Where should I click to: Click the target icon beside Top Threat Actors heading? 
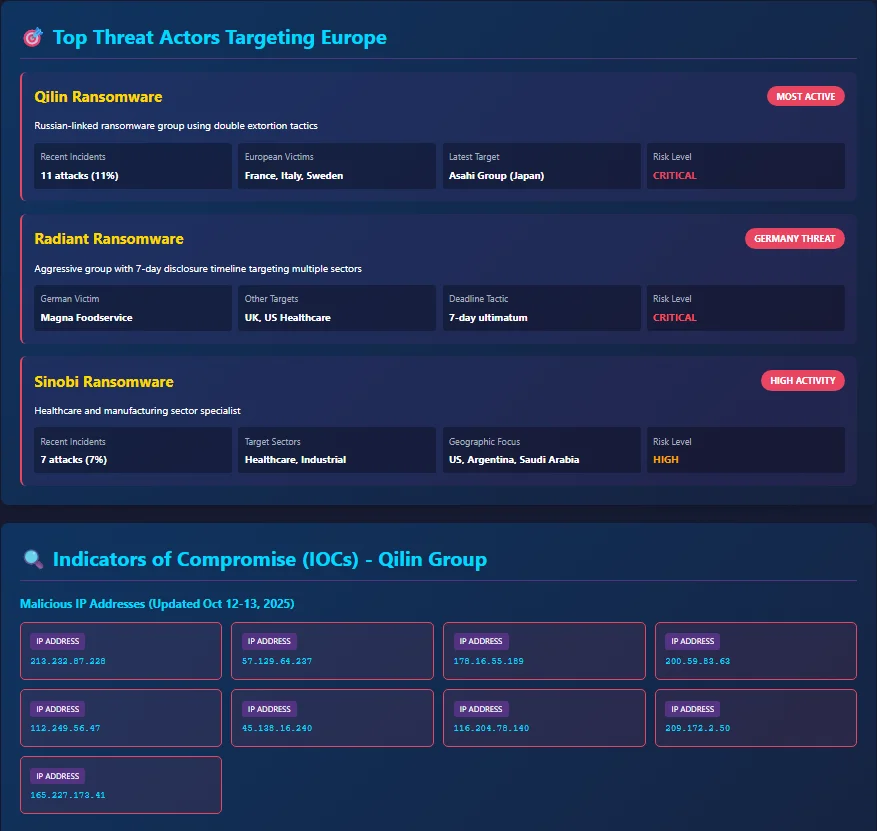click(x=33, y=37)
